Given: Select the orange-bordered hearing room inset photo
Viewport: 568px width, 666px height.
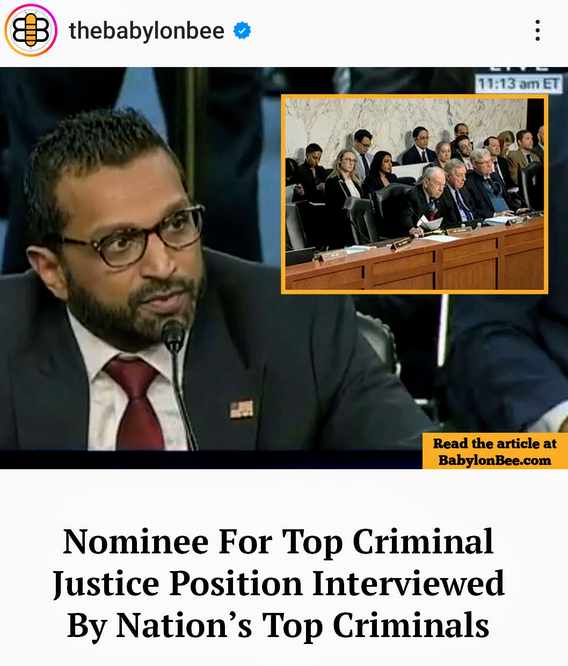Looking at the screenshot, I should click(415, 195).
